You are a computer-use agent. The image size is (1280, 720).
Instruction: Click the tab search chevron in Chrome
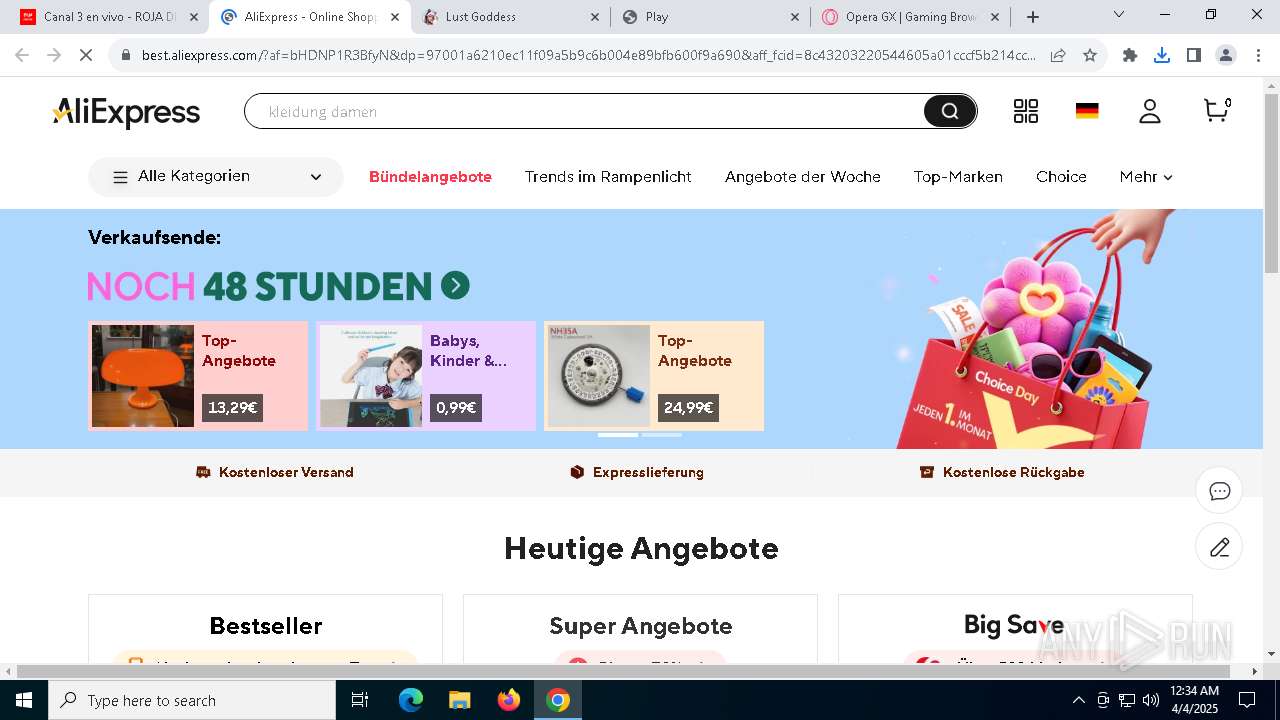[1119, 15]
